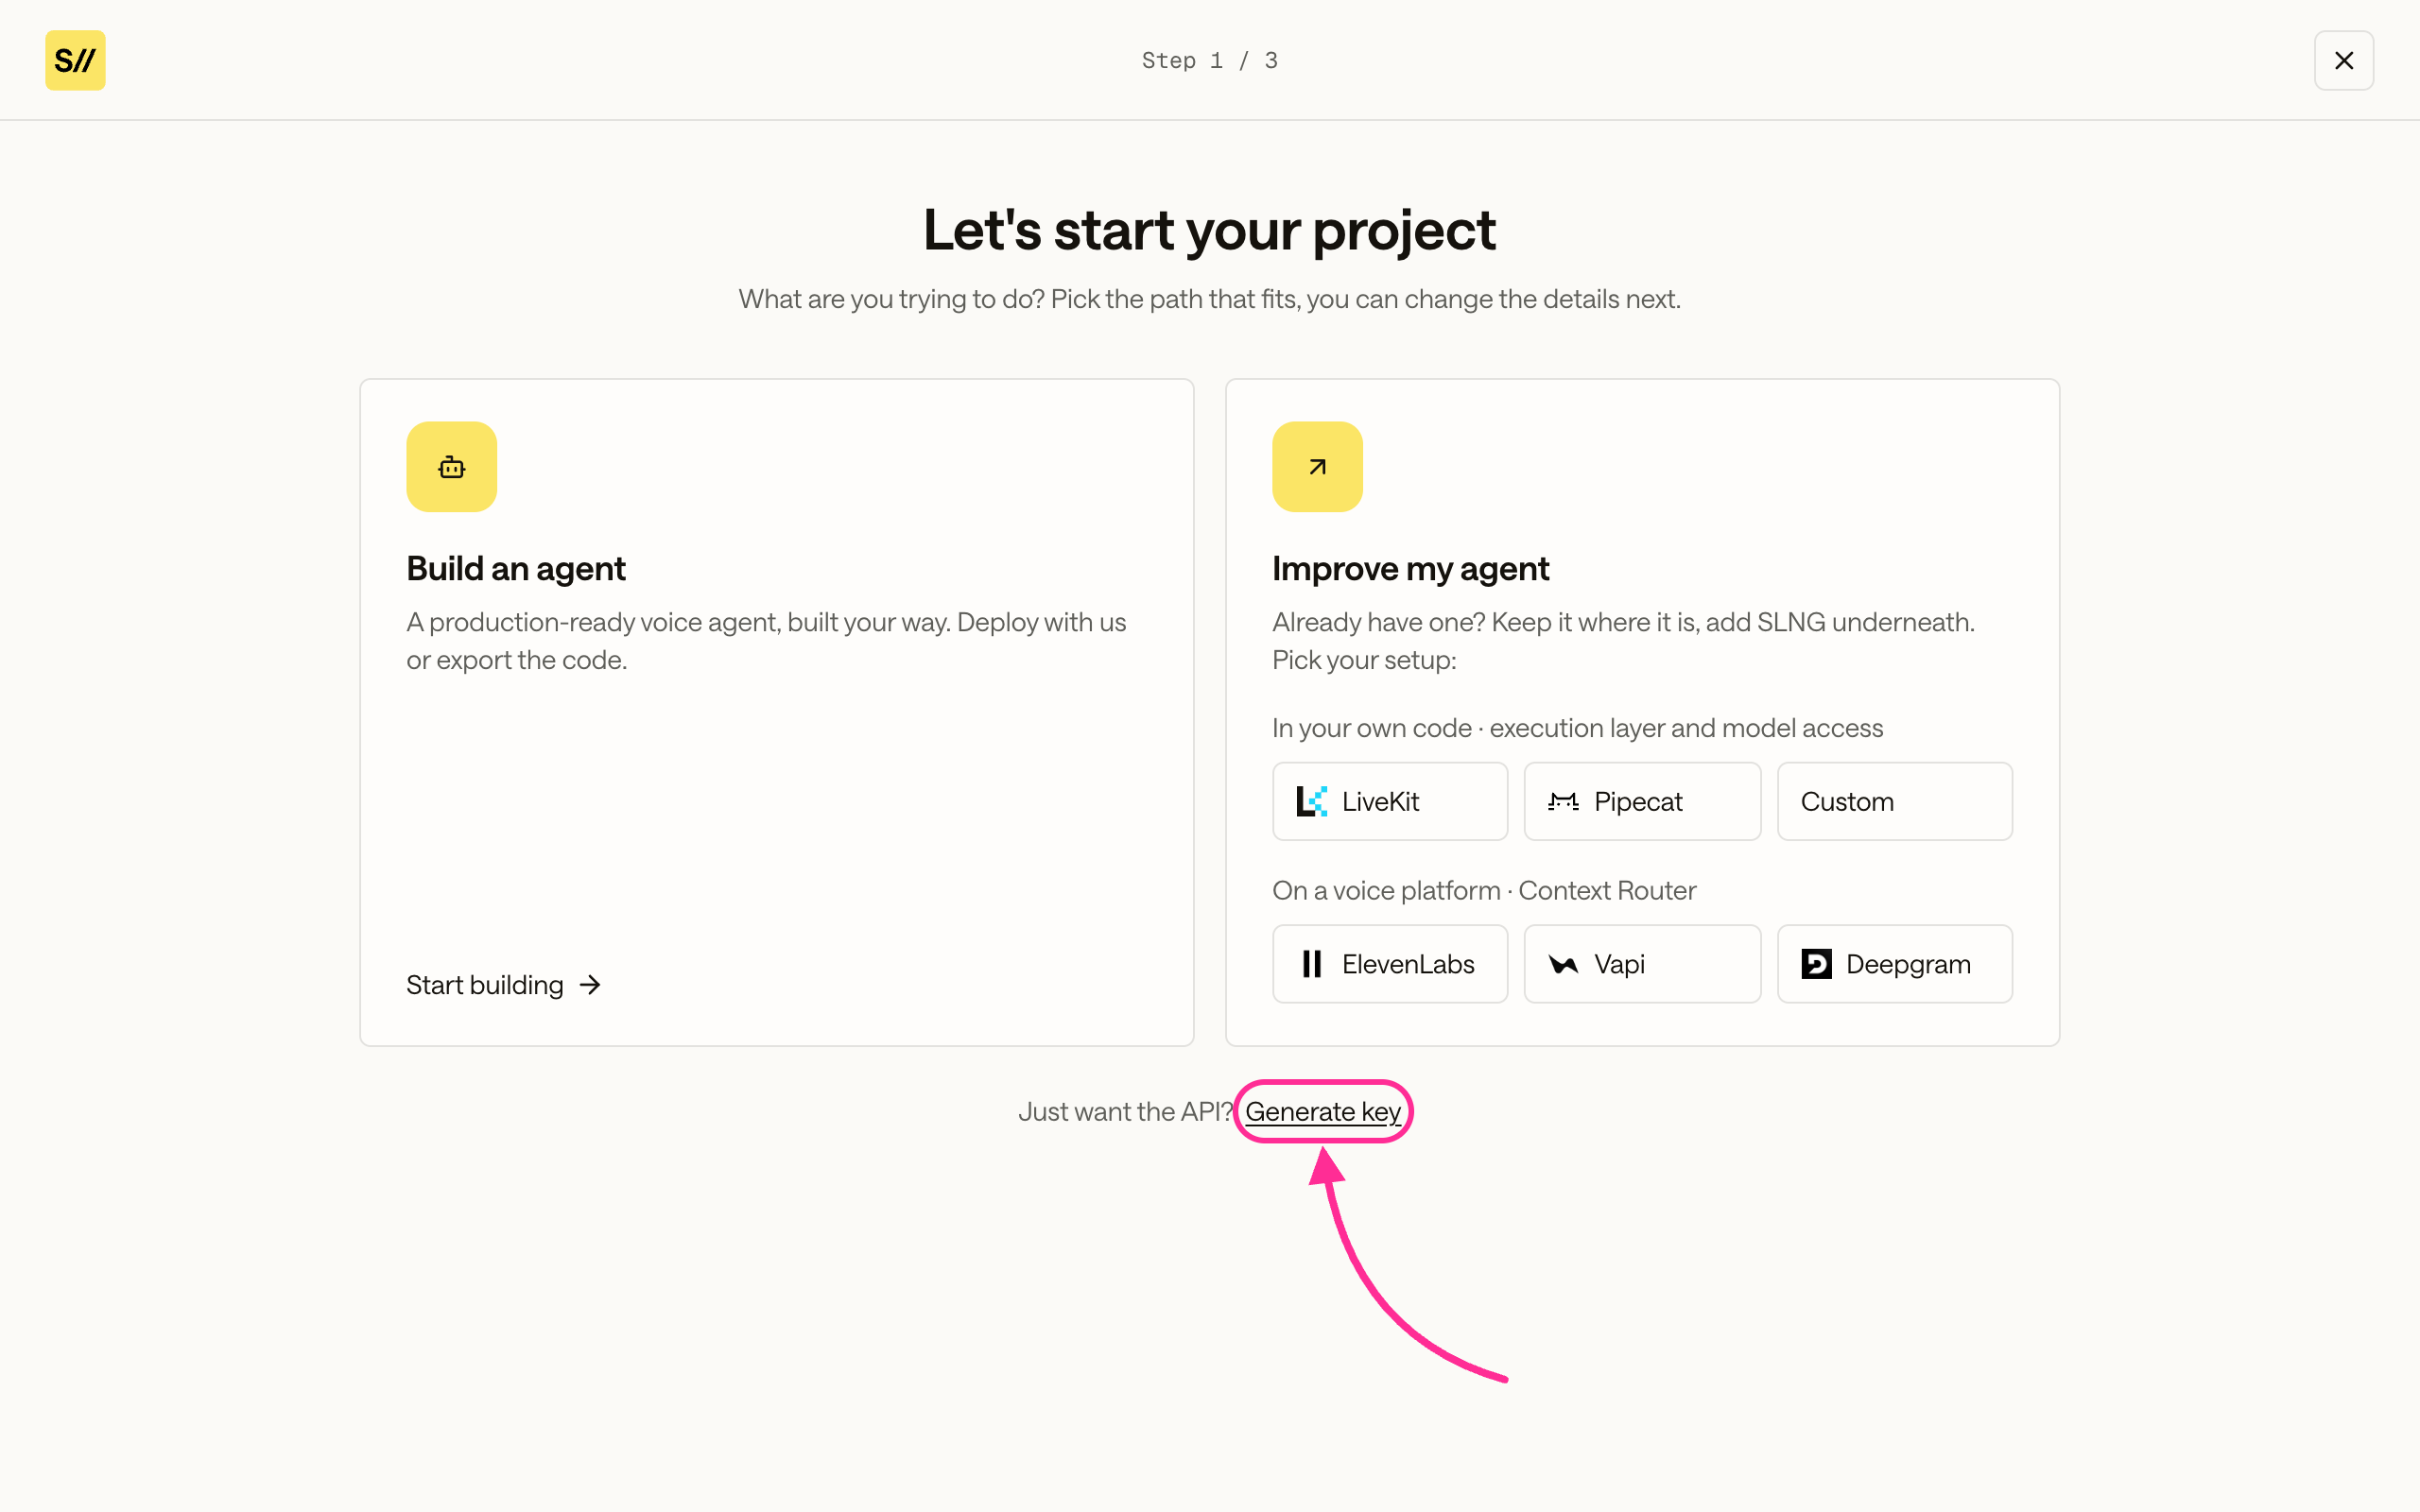
Task: Click the "A production-ready voice agent" description
Action: [766, 641]
